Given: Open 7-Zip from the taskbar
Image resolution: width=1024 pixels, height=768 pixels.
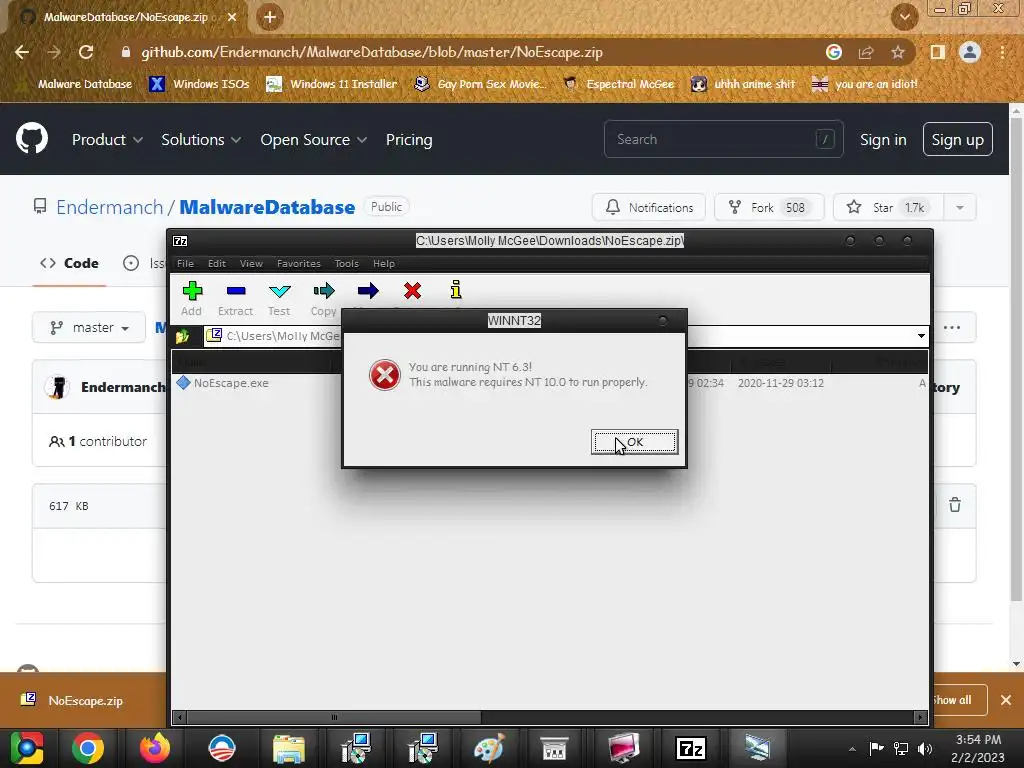Looking at the screenshot, I should click(690, 748).
